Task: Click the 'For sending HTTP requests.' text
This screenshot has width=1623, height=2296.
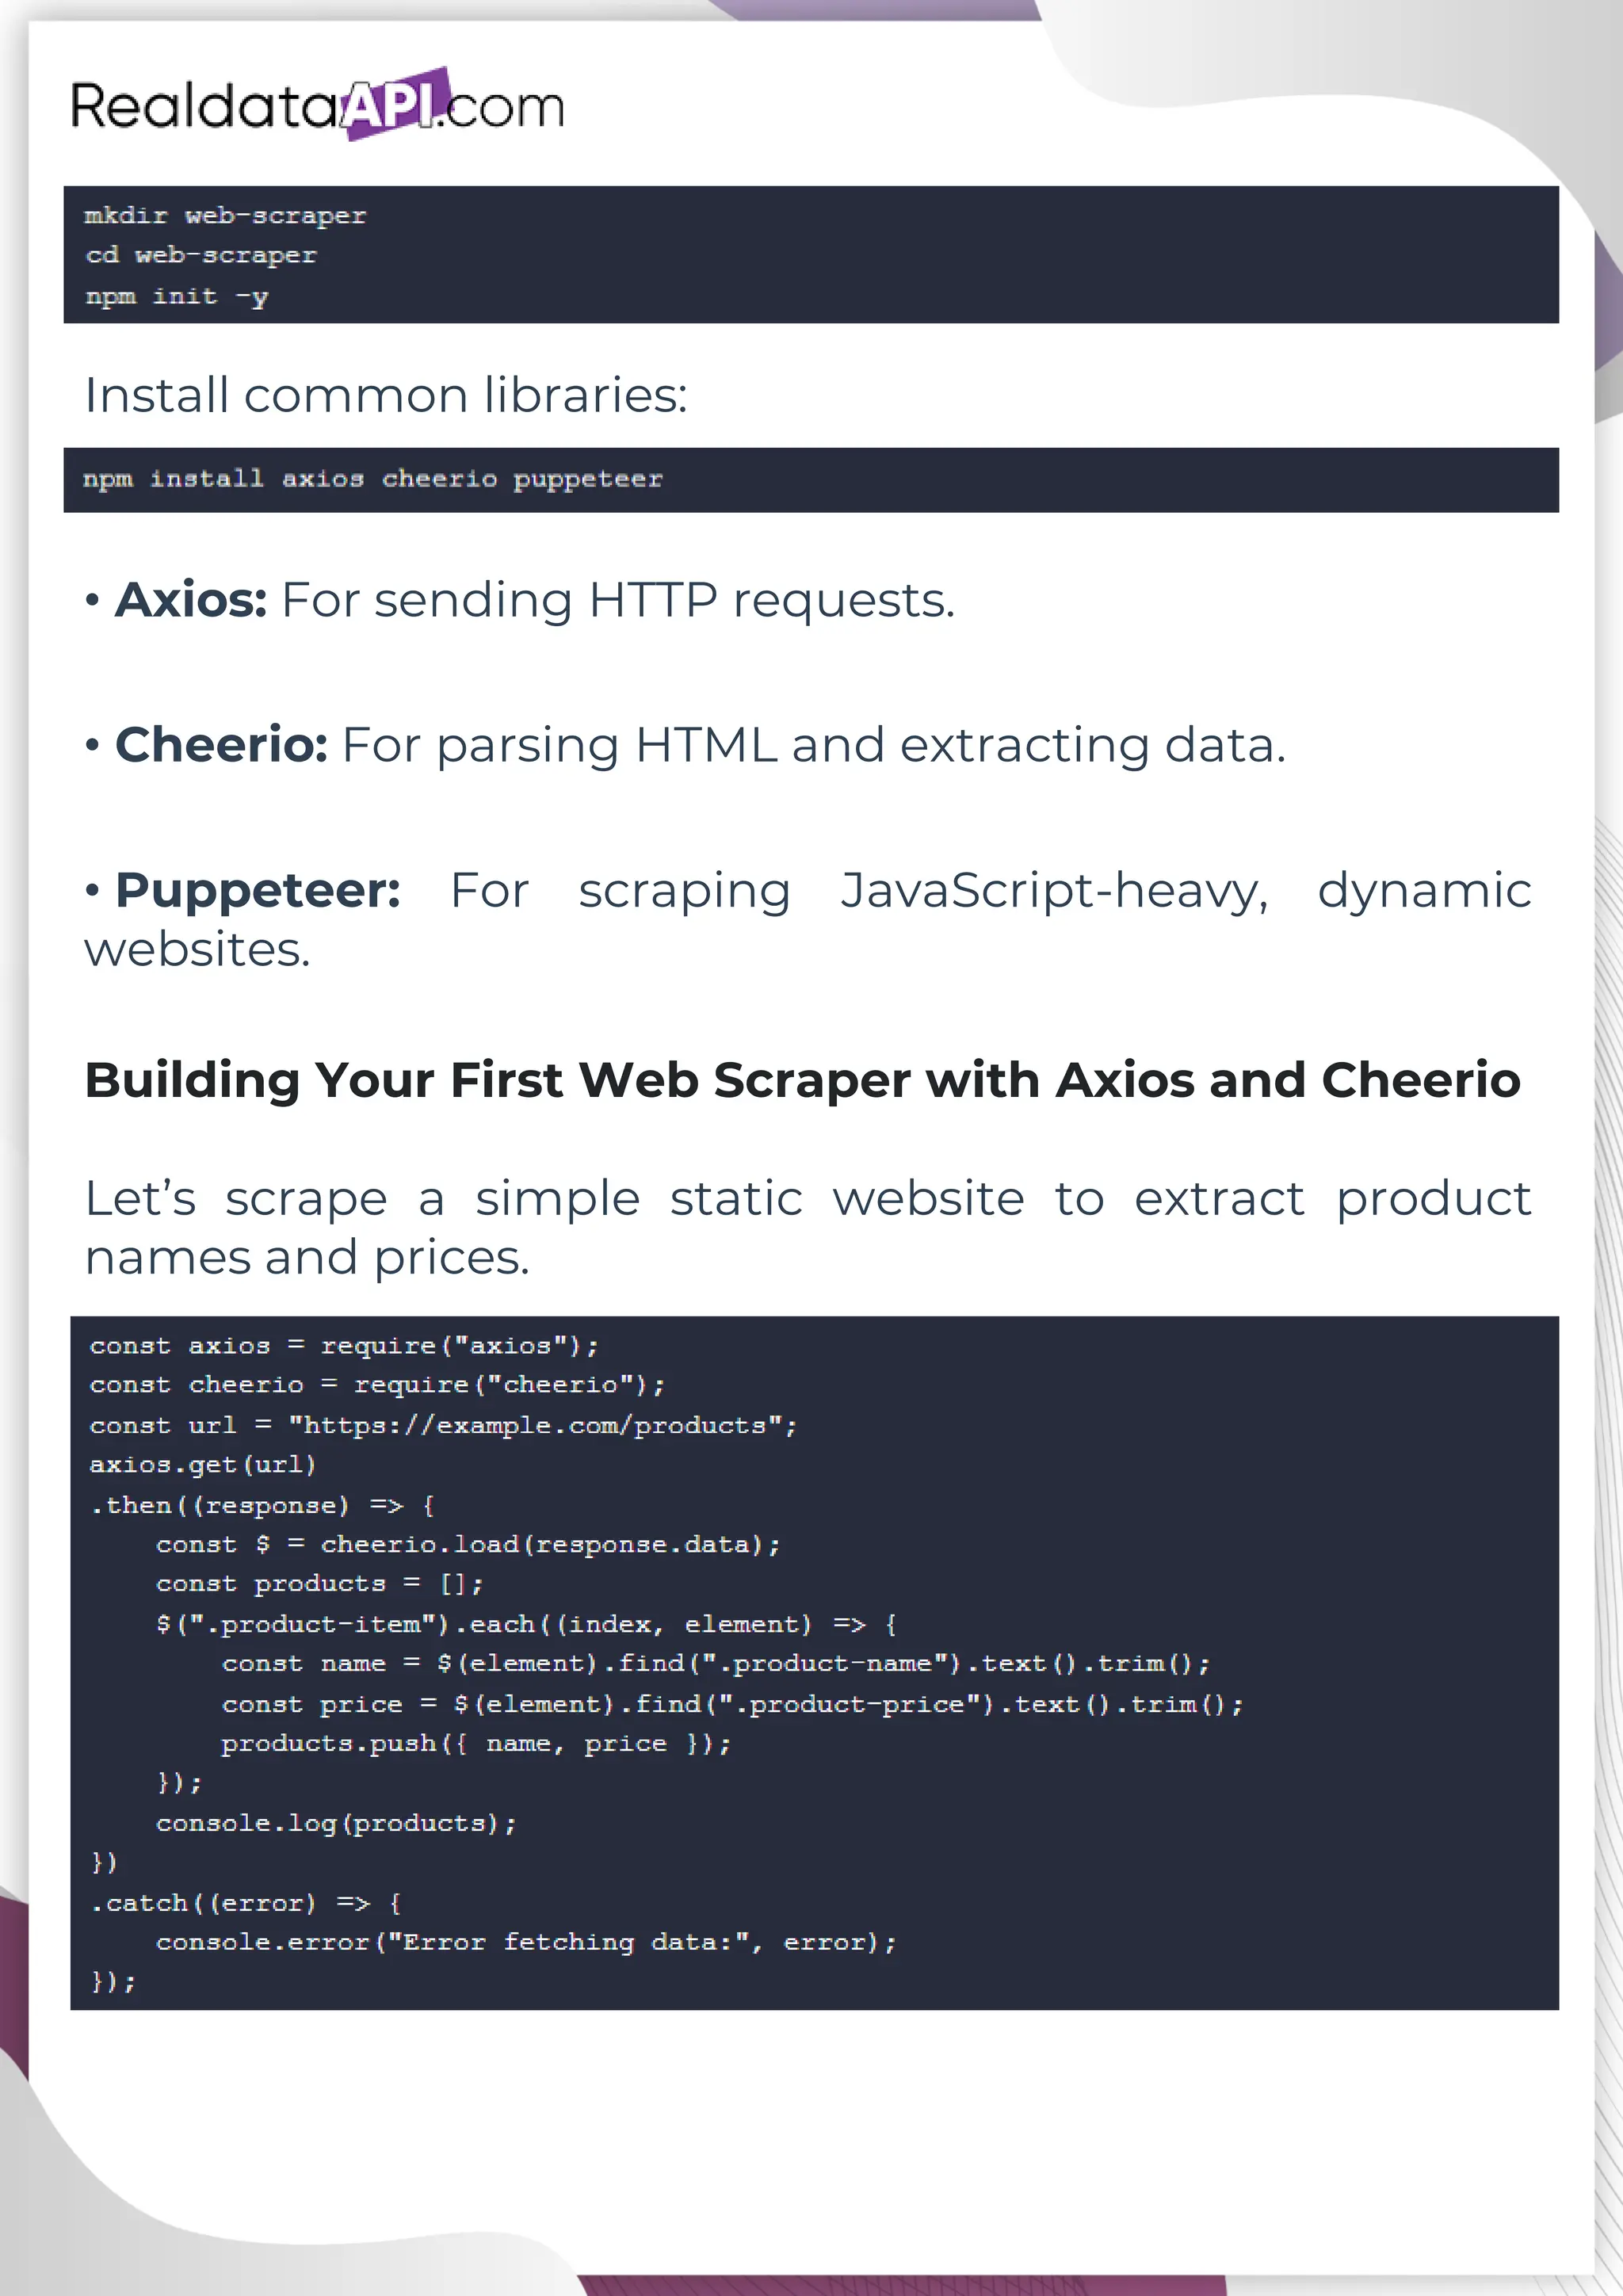Action: (618, 601)
